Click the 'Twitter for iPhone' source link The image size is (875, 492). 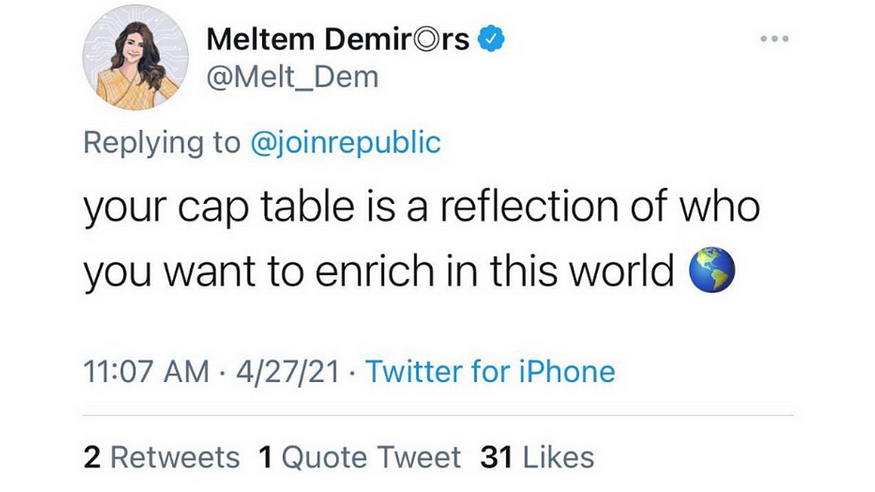tap(490, 372)
